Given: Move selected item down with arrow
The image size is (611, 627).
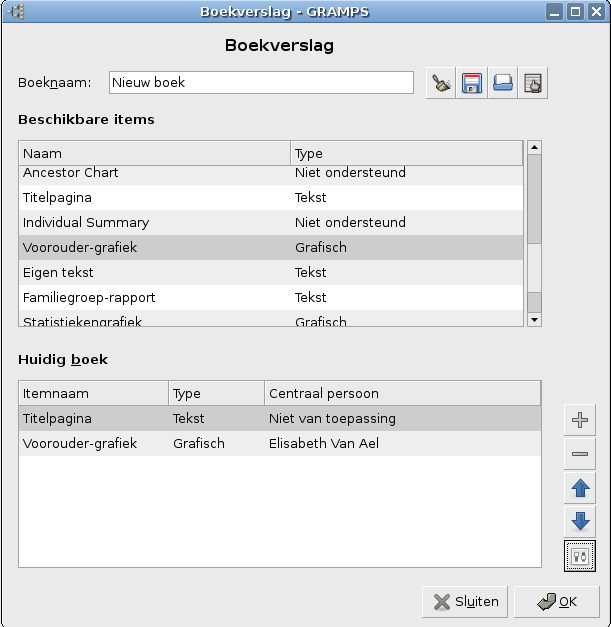Looking at the screenshot, I should click(x=579, y=521).
